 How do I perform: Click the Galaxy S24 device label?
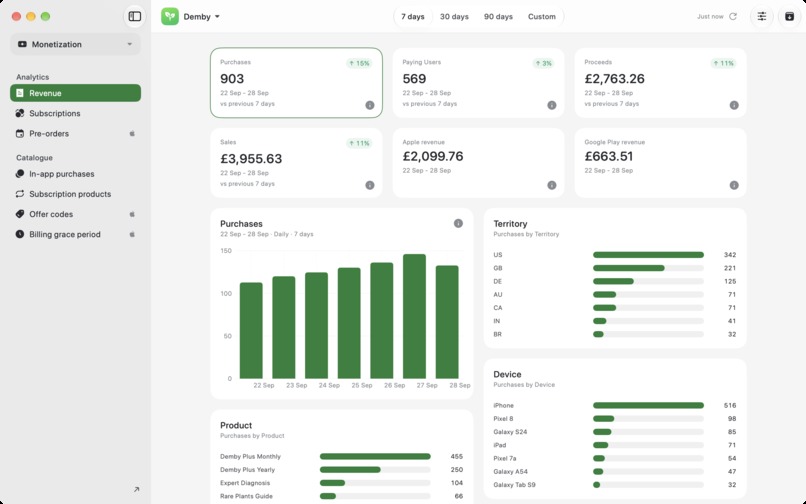(x=510, y=432)
